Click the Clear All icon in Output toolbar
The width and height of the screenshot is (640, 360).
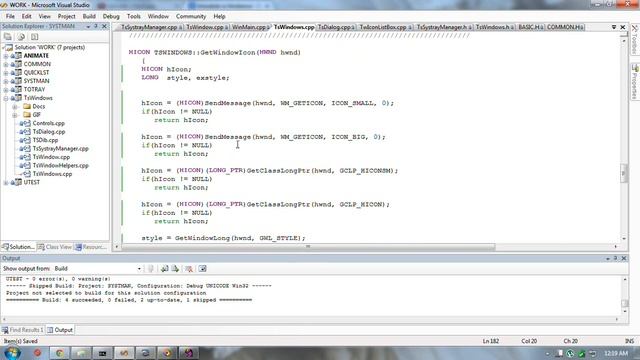click(x=189, y=269)
